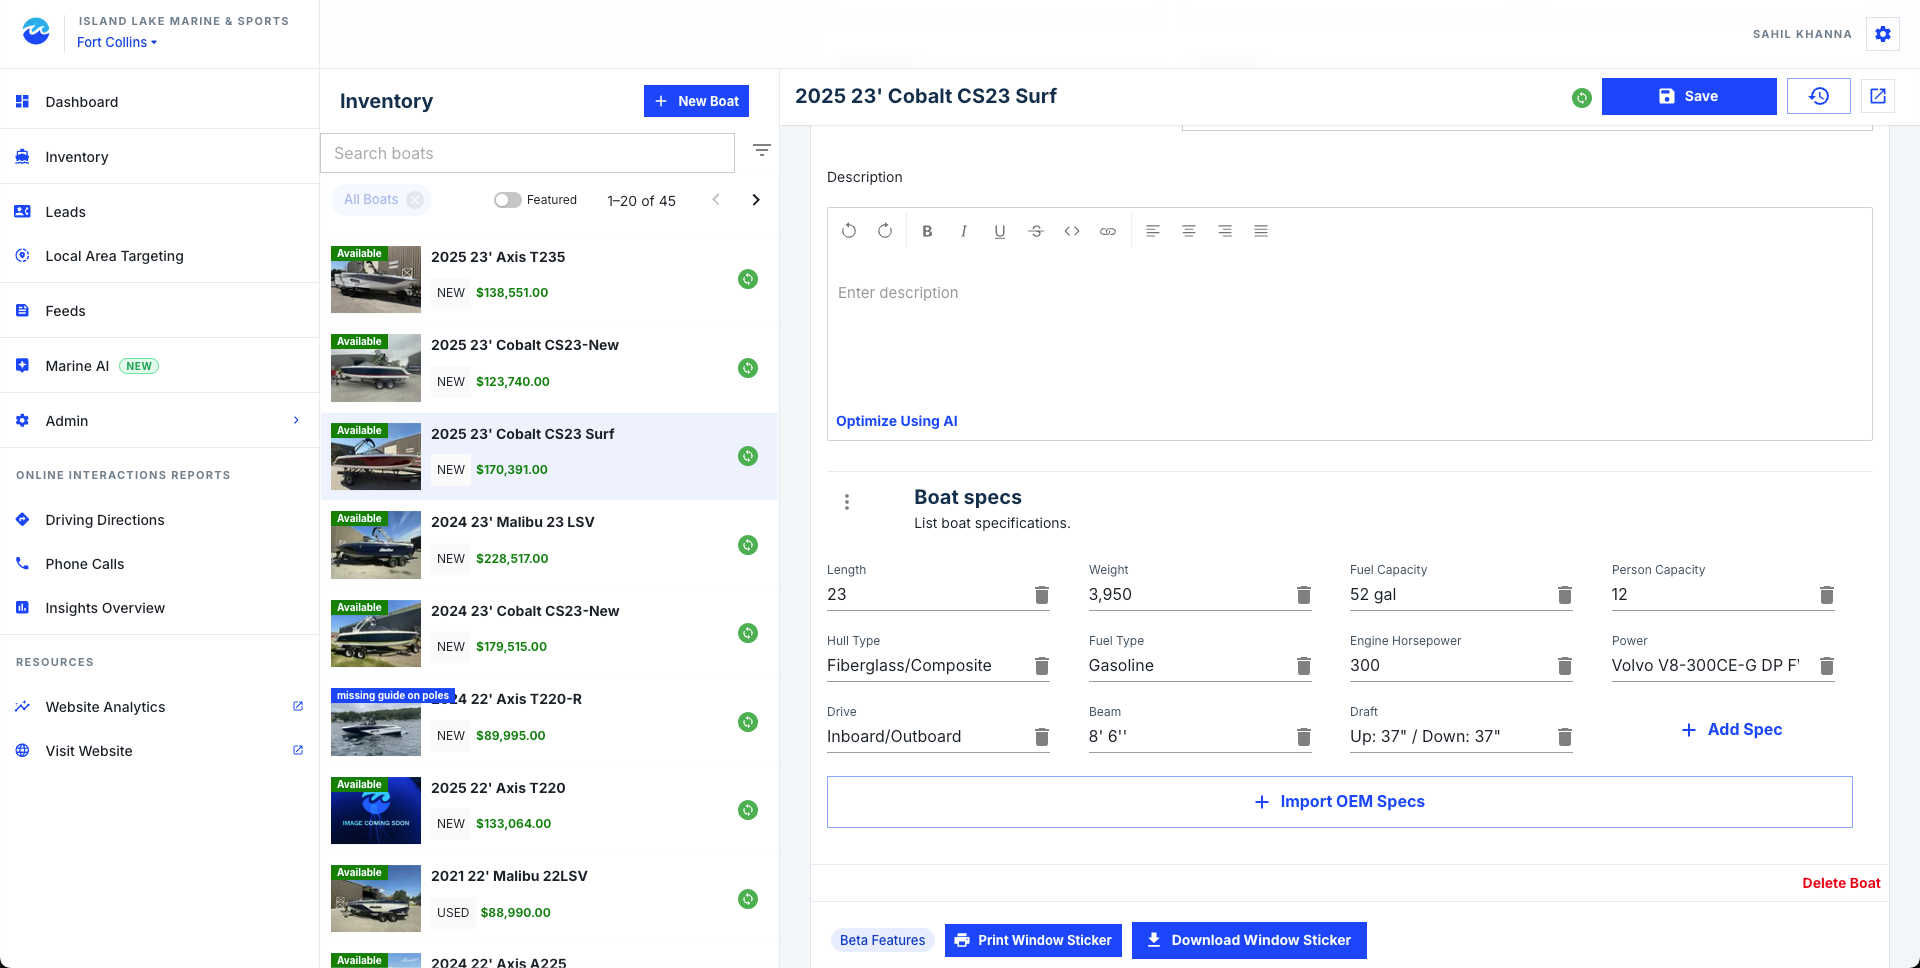Click sync status icon beside boat title
The height and width of the screenshot is (968, 1920).
click(x=1582, y=97)
